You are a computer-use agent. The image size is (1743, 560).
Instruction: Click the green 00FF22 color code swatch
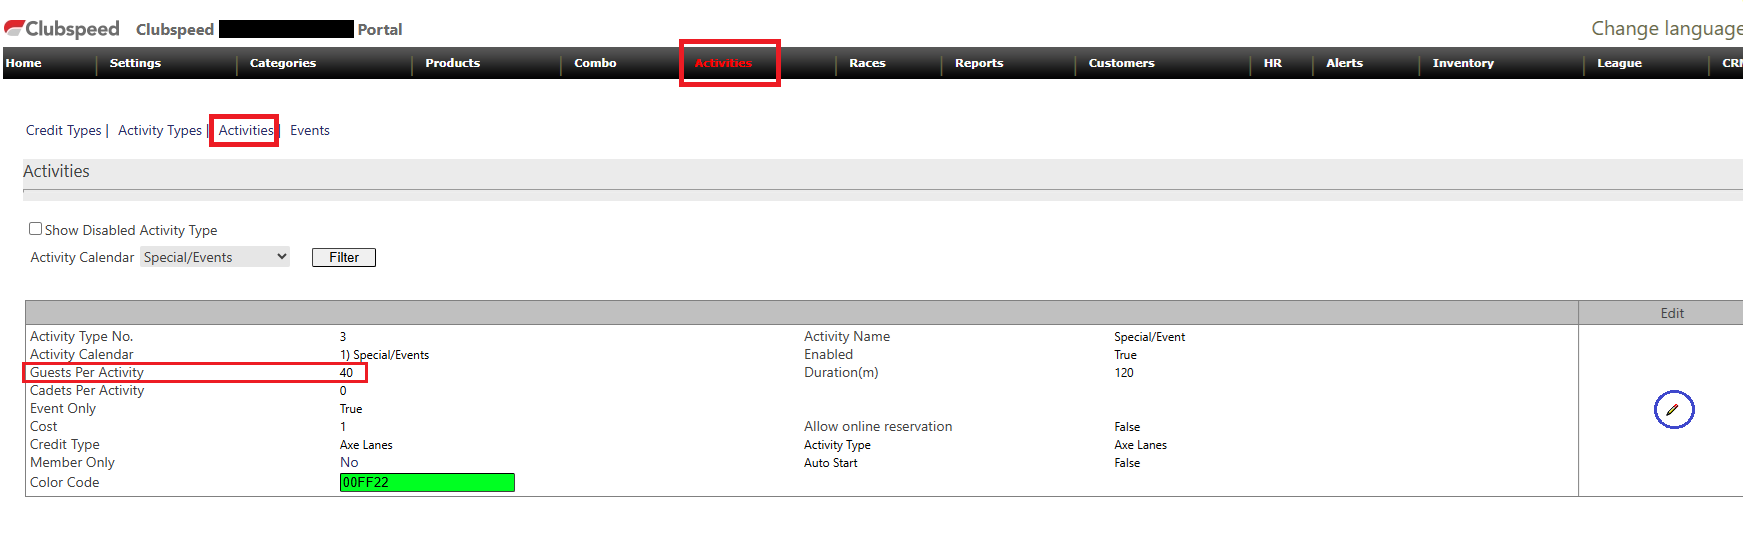click(x=427, y=483)
